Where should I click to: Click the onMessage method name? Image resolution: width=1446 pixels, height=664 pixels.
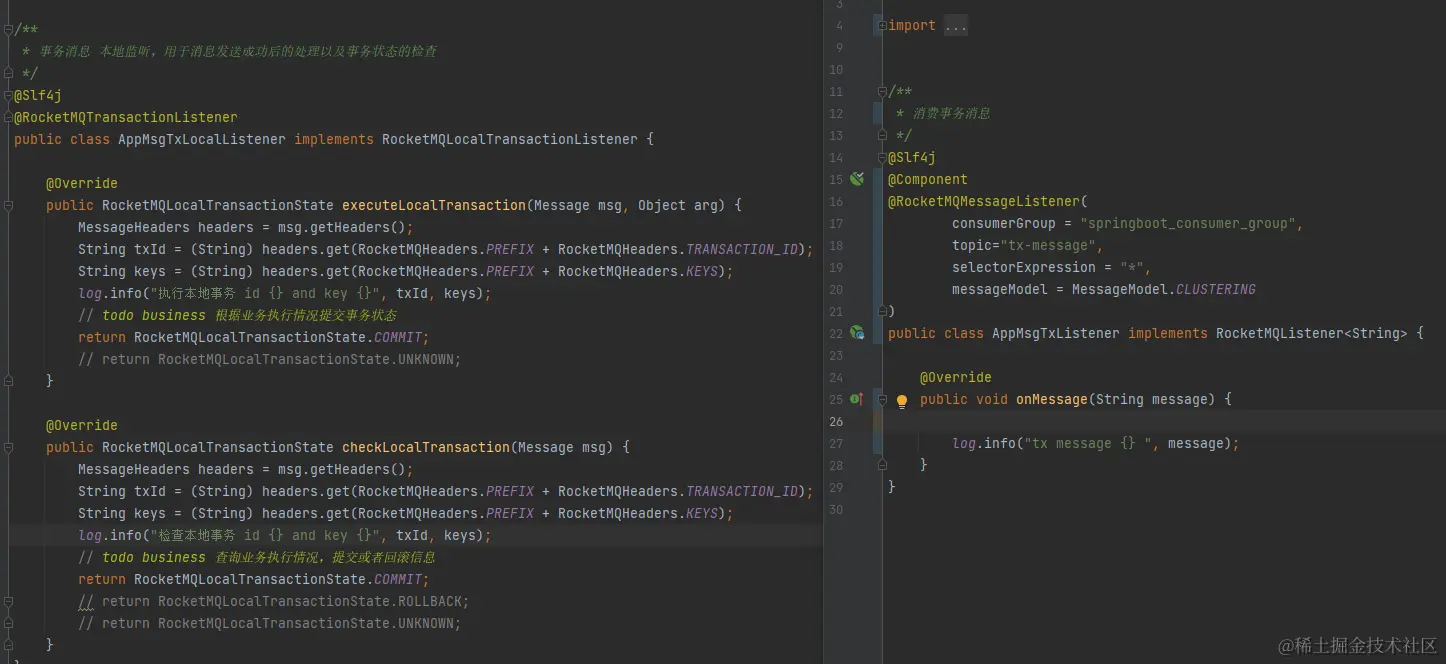pyautogui.click(x=1052, y=399)
